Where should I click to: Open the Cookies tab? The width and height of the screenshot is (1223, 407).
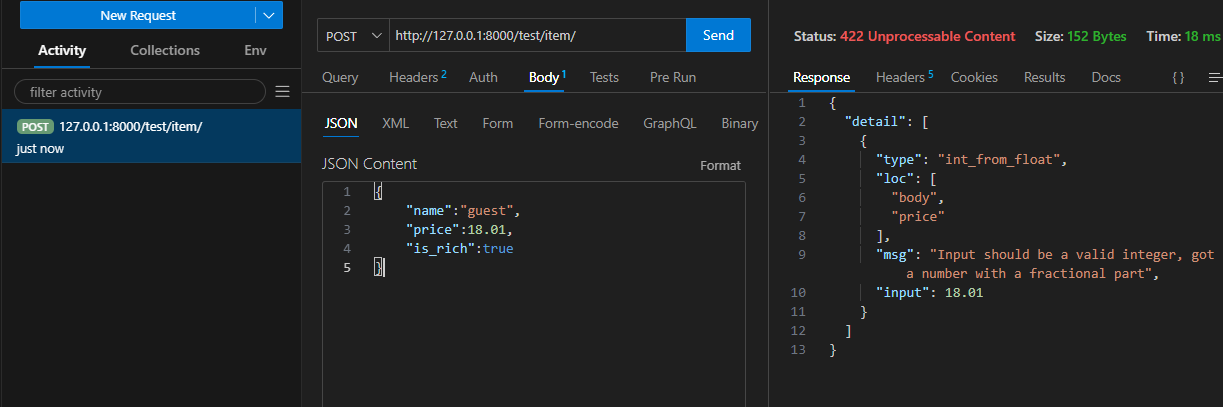coord(974,77)
